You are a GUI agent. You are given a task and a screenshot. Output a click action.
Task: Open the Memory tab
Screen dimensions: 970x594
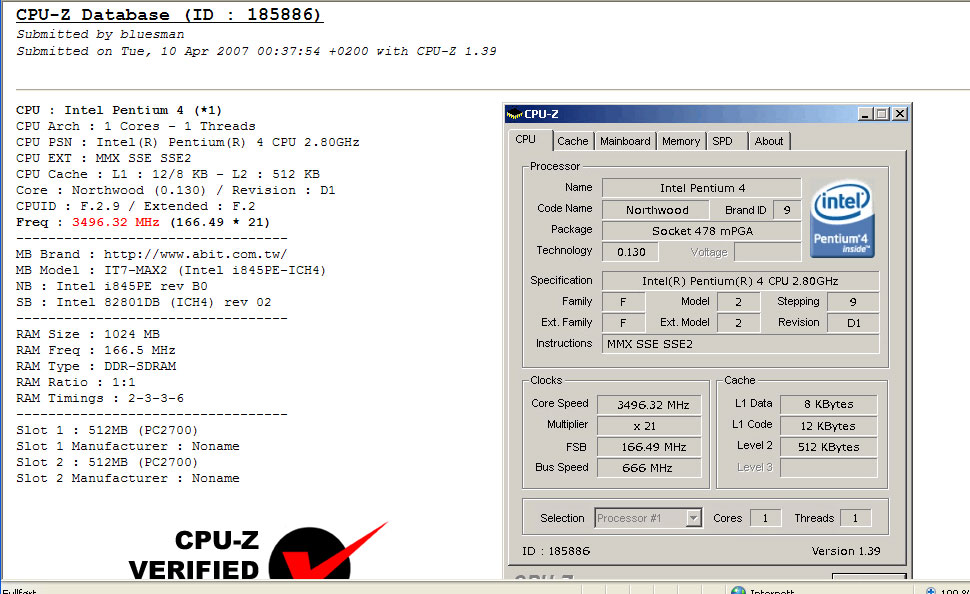pyautogui.click(x=680, y=141)
